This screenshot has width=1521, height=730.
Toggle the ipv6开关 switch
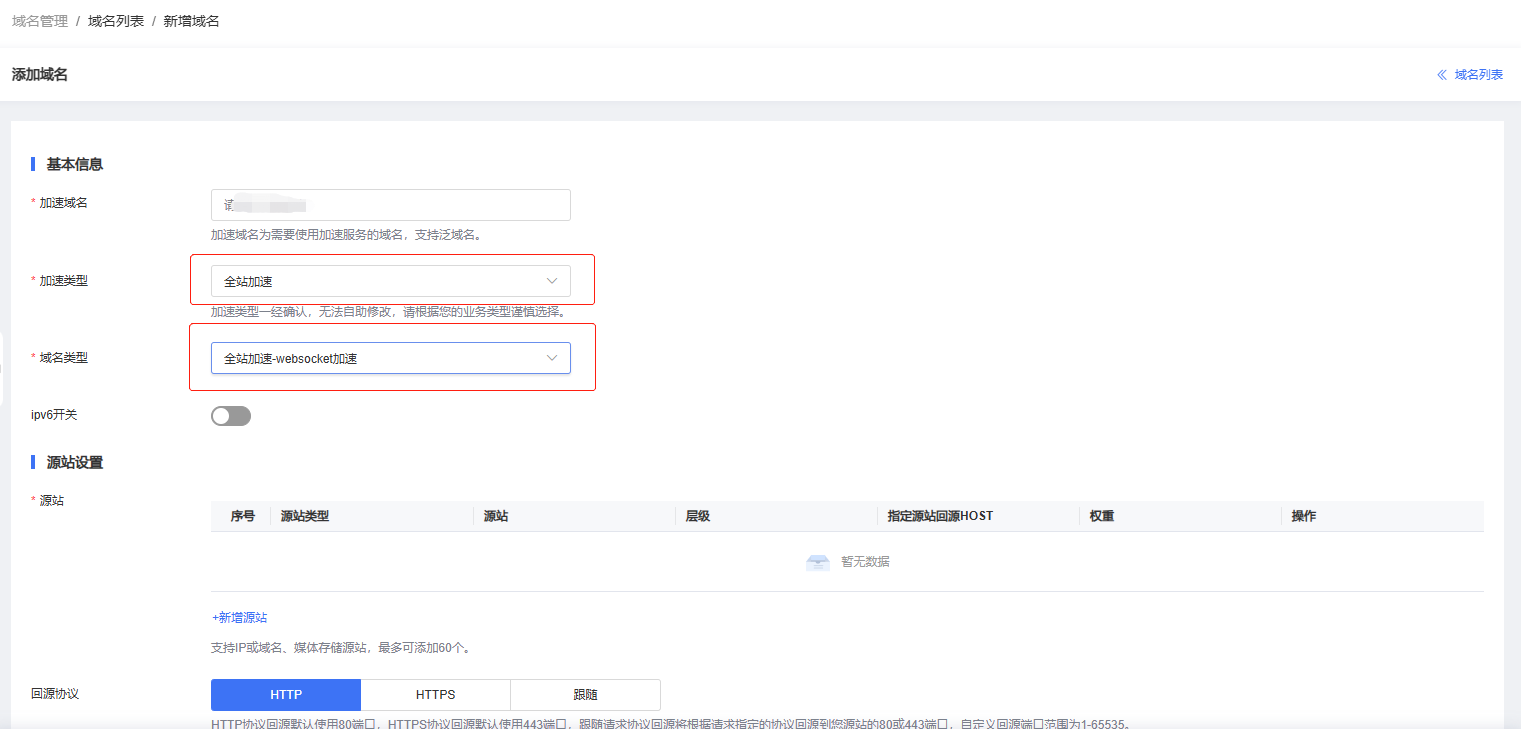231,416
